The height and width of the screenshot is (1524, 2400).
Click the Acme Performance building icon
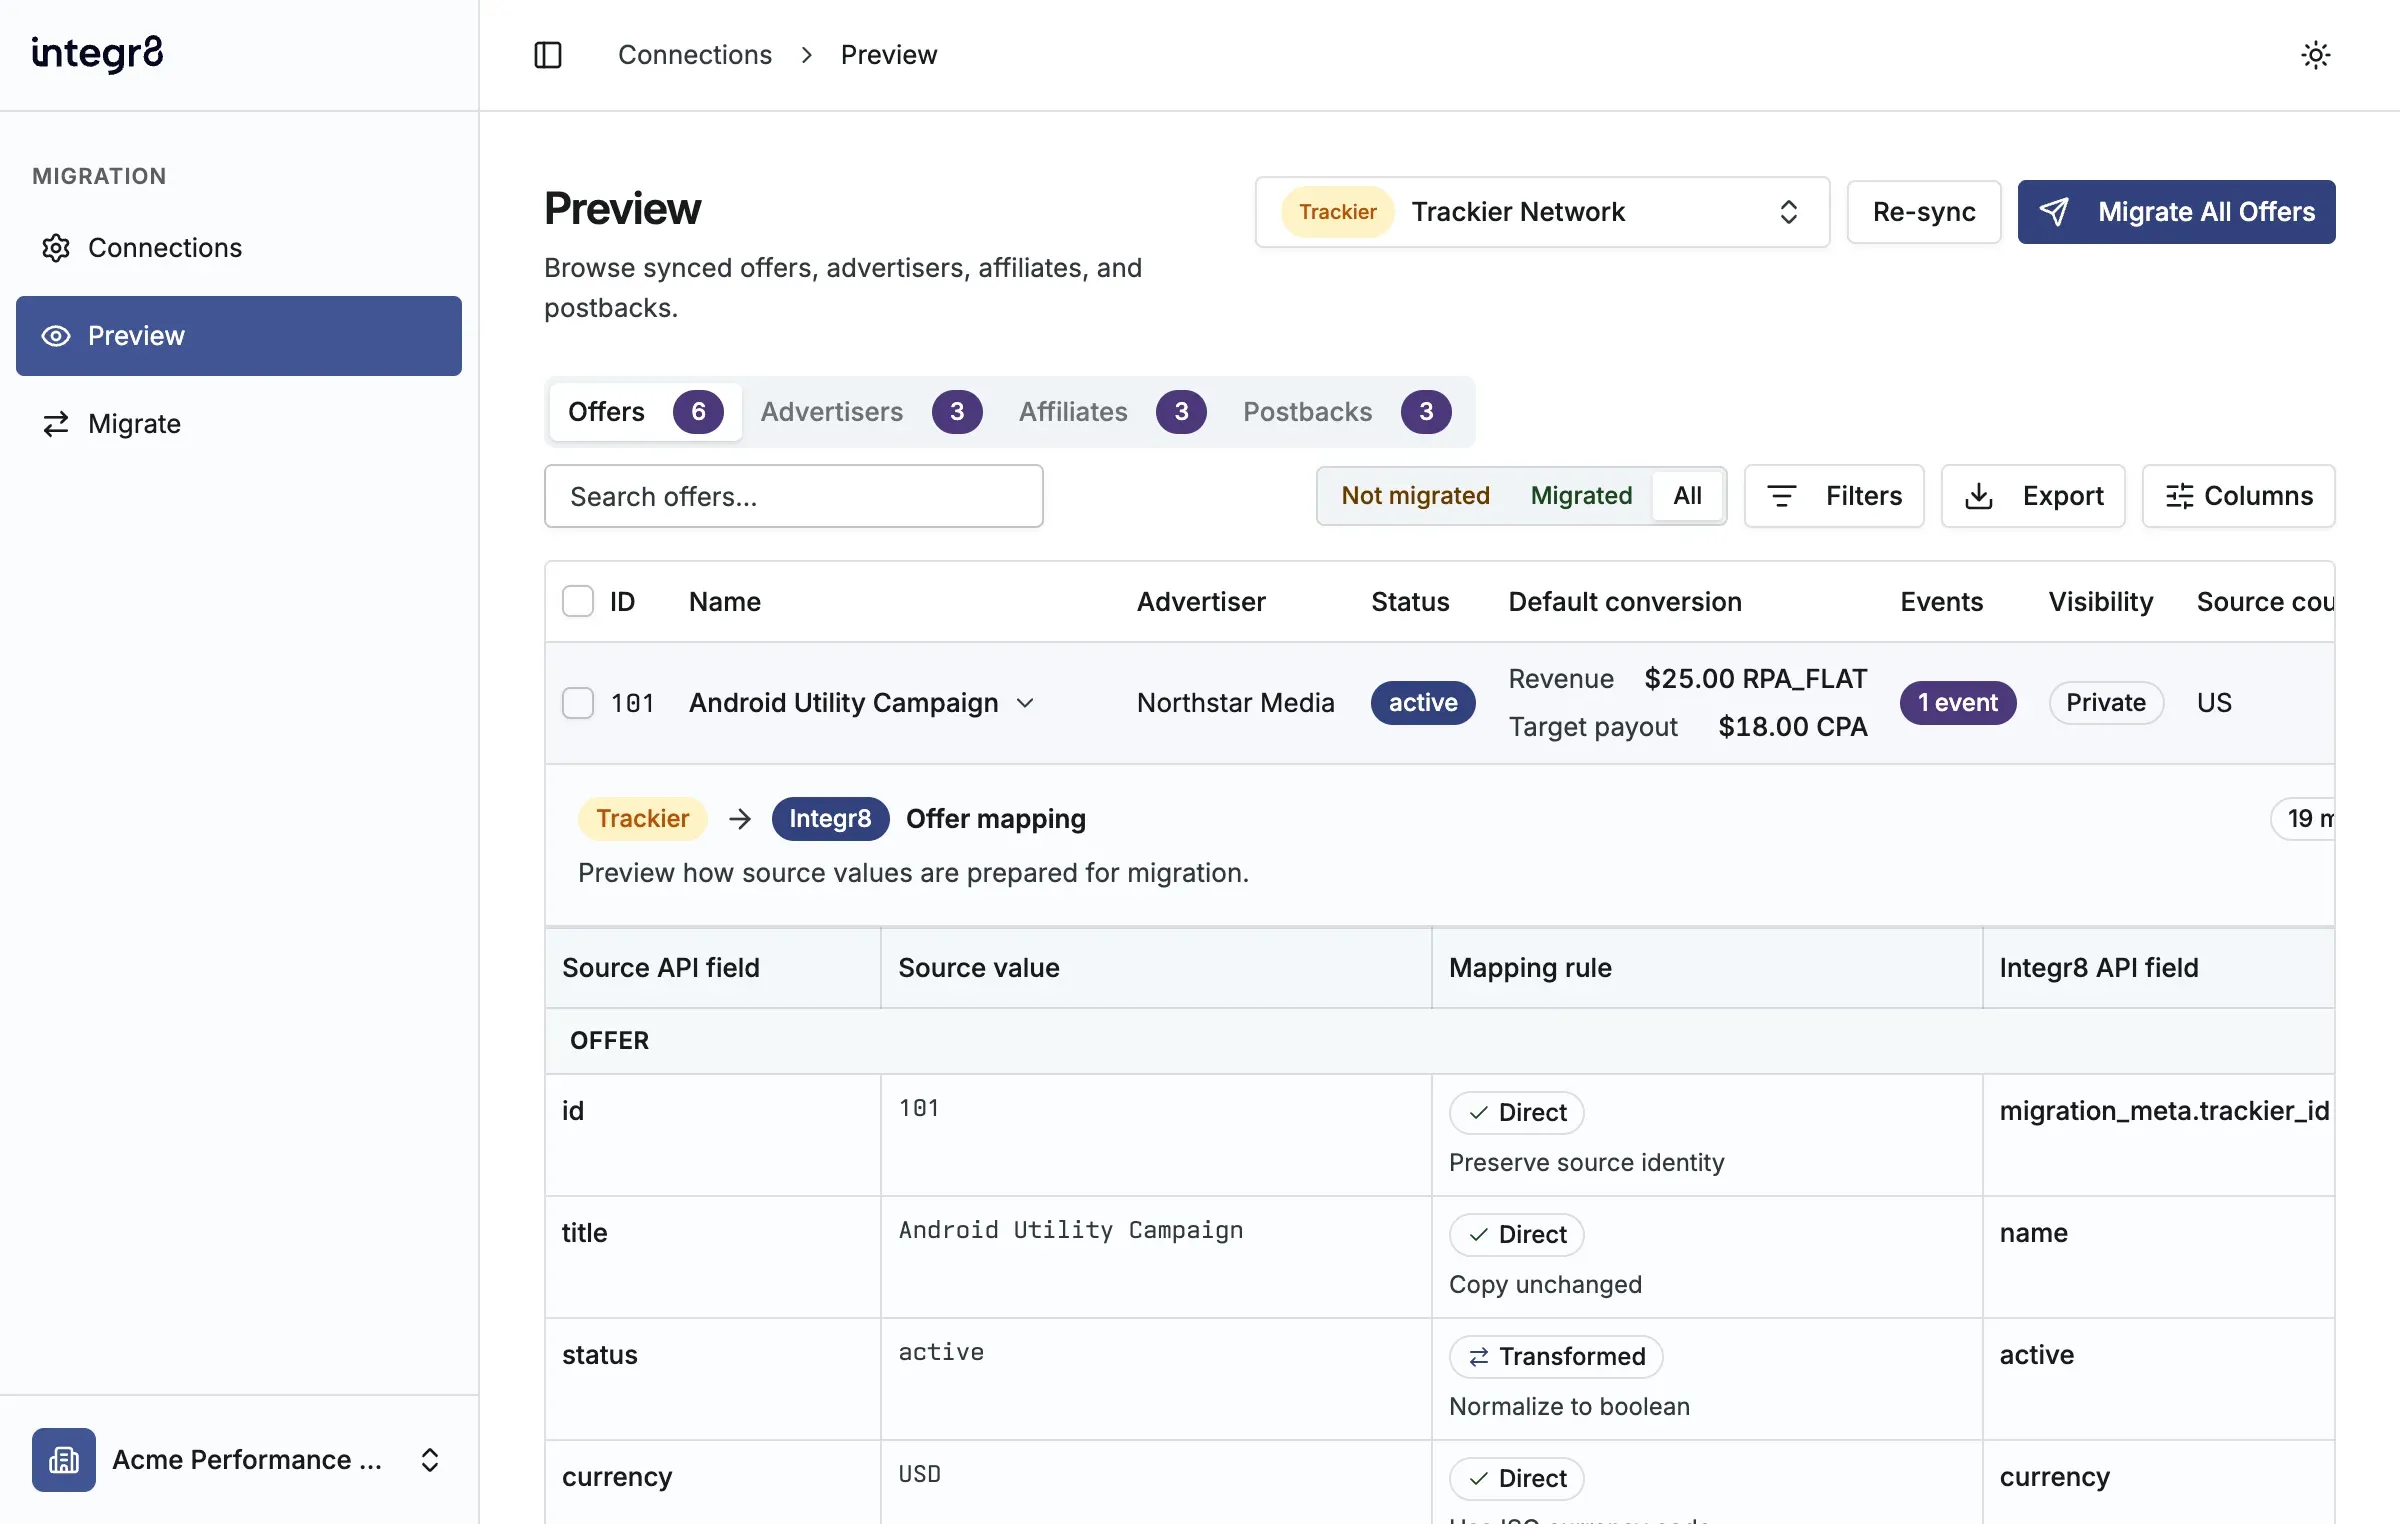pos(64,1460)
